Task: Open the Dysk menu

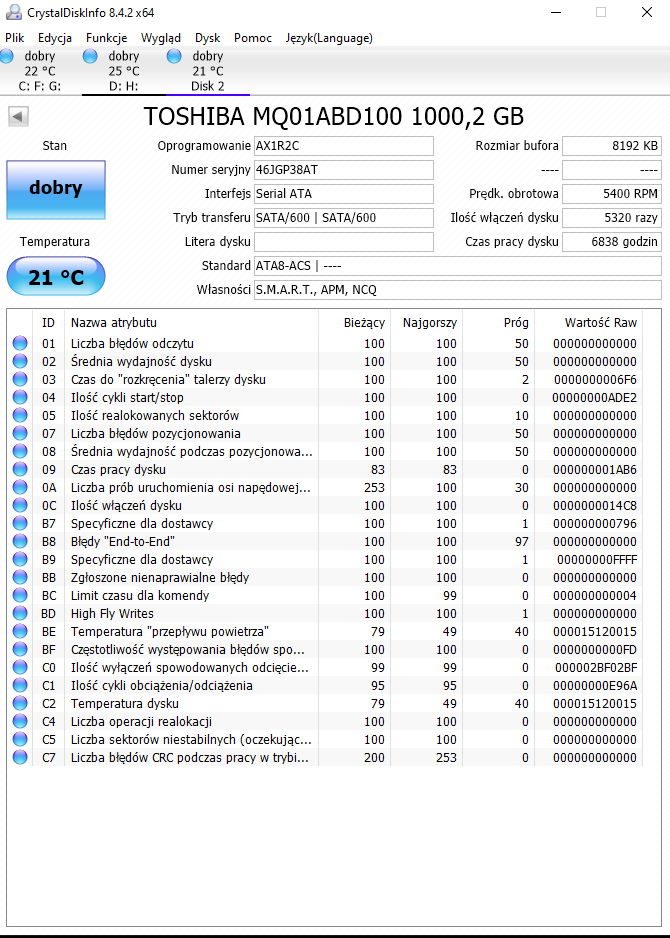Action: click(208, 38)
